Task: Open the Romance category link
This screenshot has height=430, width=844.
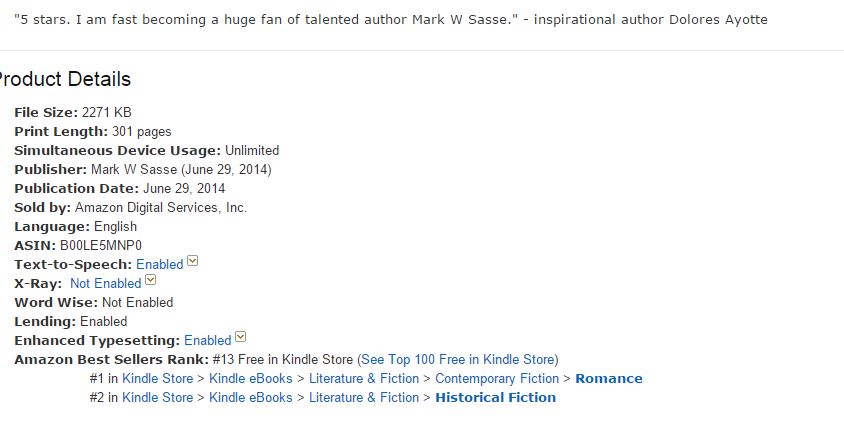Action: coord(609,379)
